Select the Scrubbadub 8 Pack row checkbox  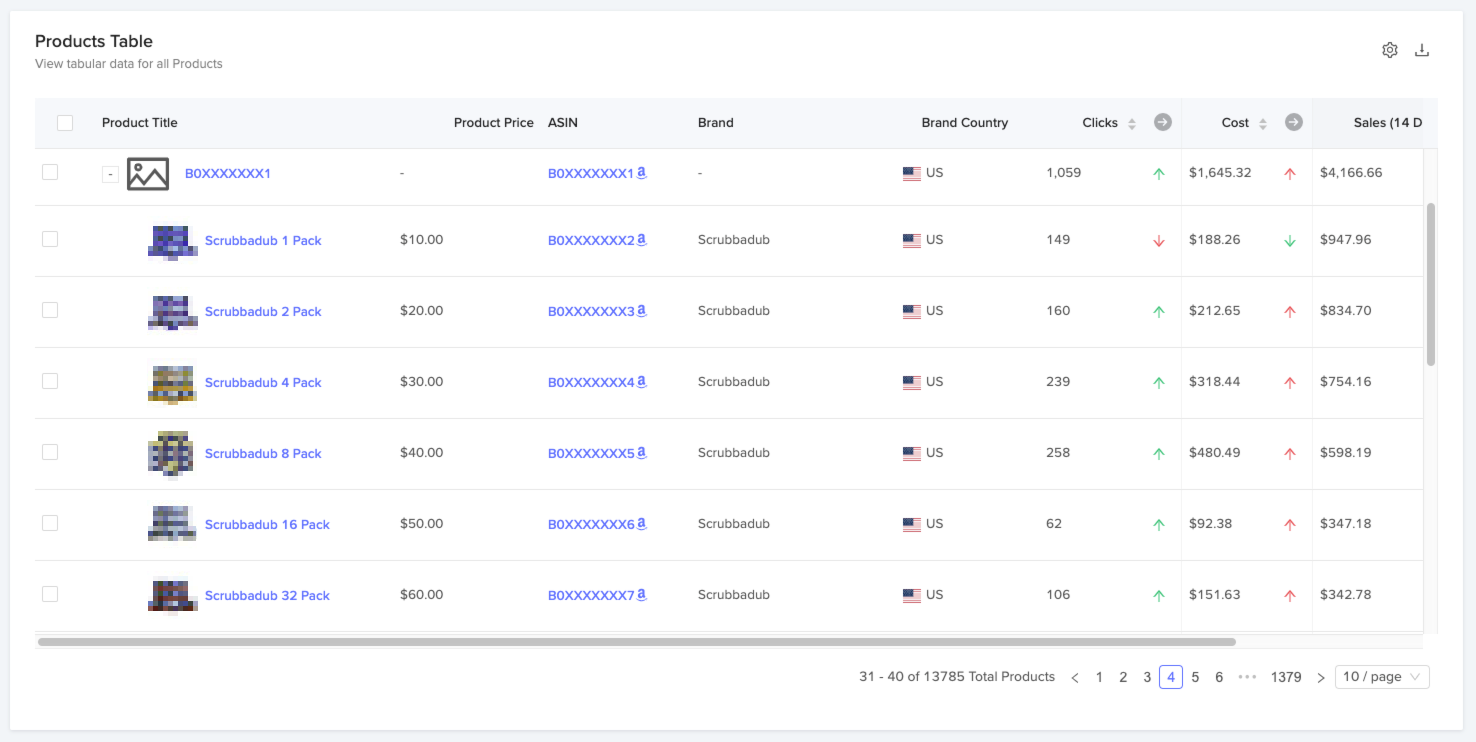click(50, 452)
